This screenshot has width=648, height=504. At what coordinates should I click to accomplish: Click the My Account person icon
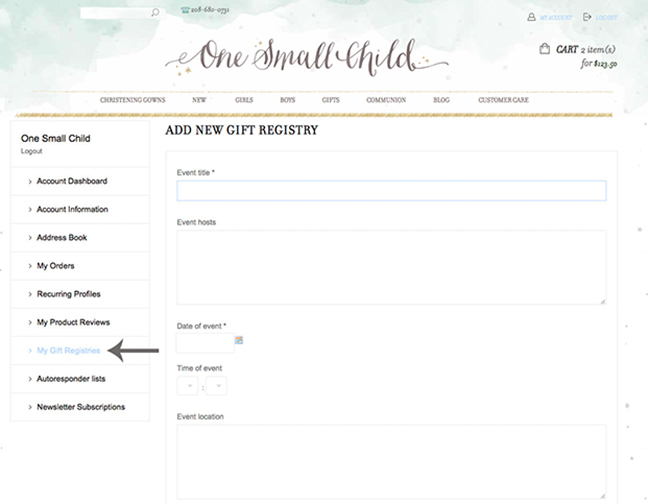click(531, 17)
